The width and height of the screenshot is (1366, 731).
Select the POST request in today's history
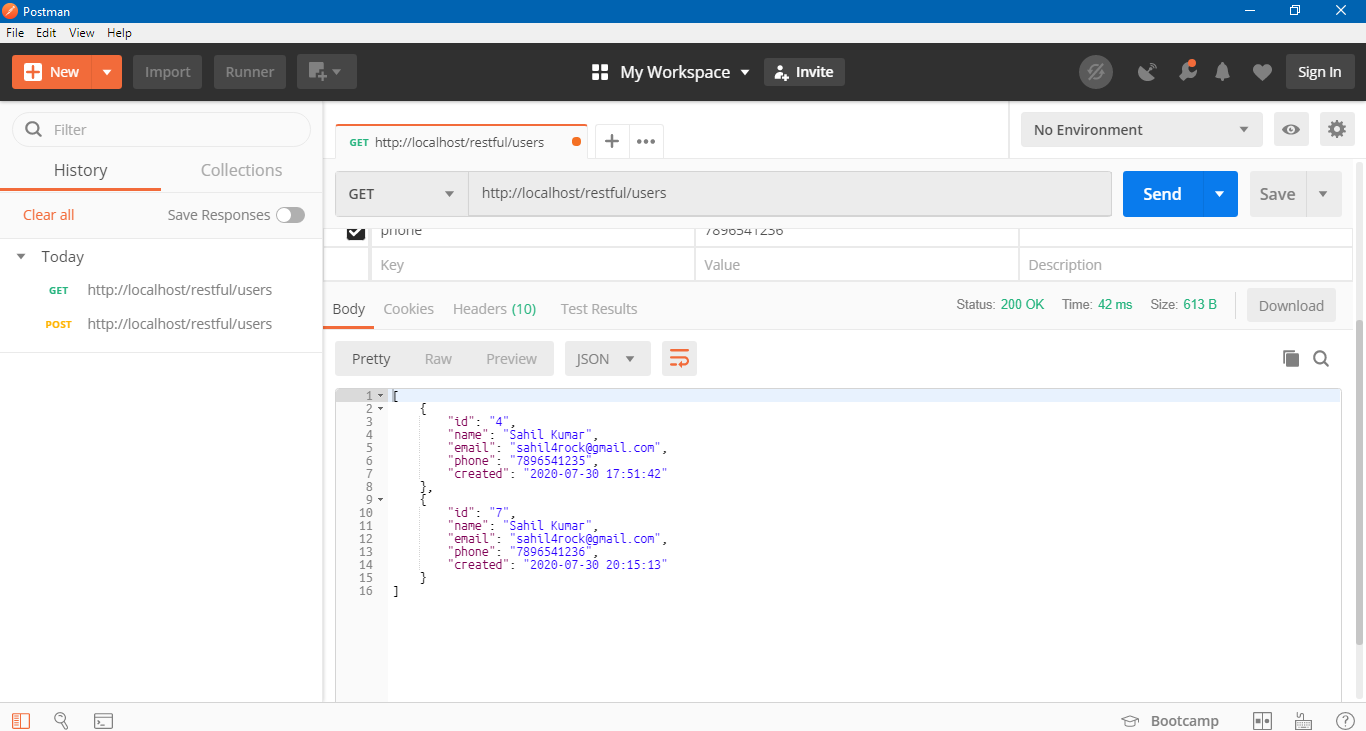[179, 323]
